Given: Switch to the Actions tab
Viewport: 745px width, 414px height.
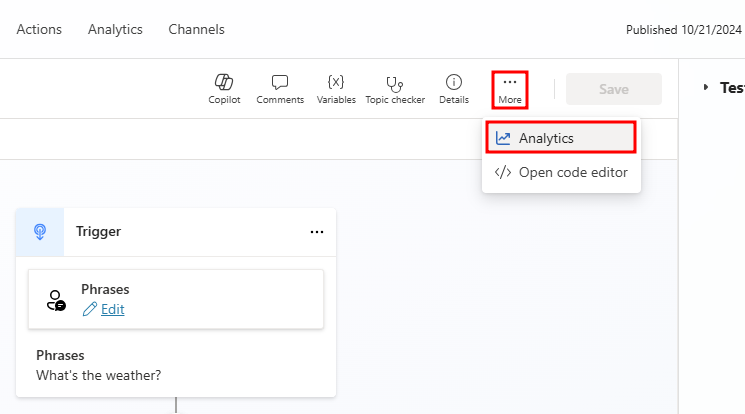Looking at the screenshot, I should click(39, 29).
